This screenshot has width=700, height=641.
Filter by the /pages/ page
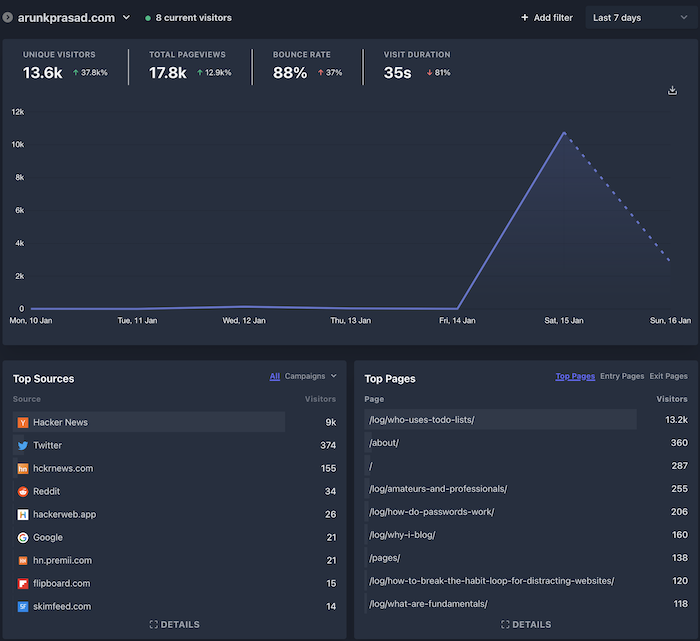(384, 558)
